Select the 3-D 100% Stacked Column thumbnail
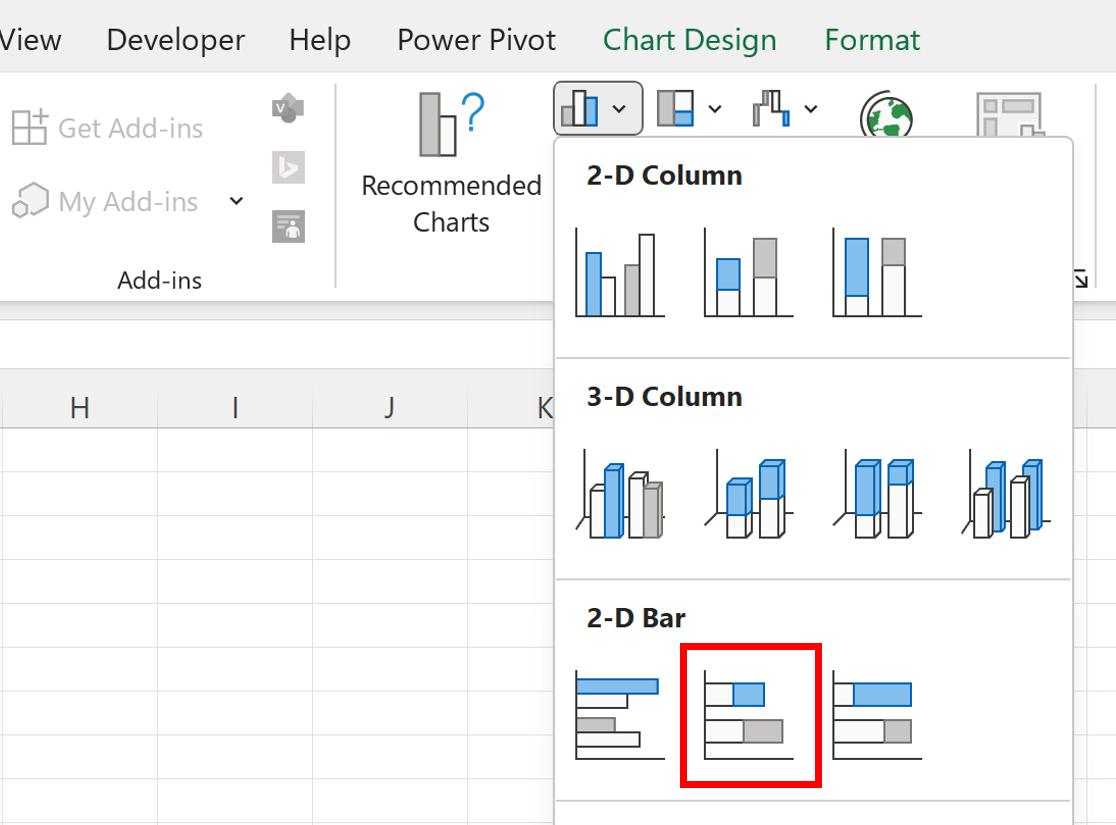This screenshot has height=825, width=1116. click(x=877, y=495)
